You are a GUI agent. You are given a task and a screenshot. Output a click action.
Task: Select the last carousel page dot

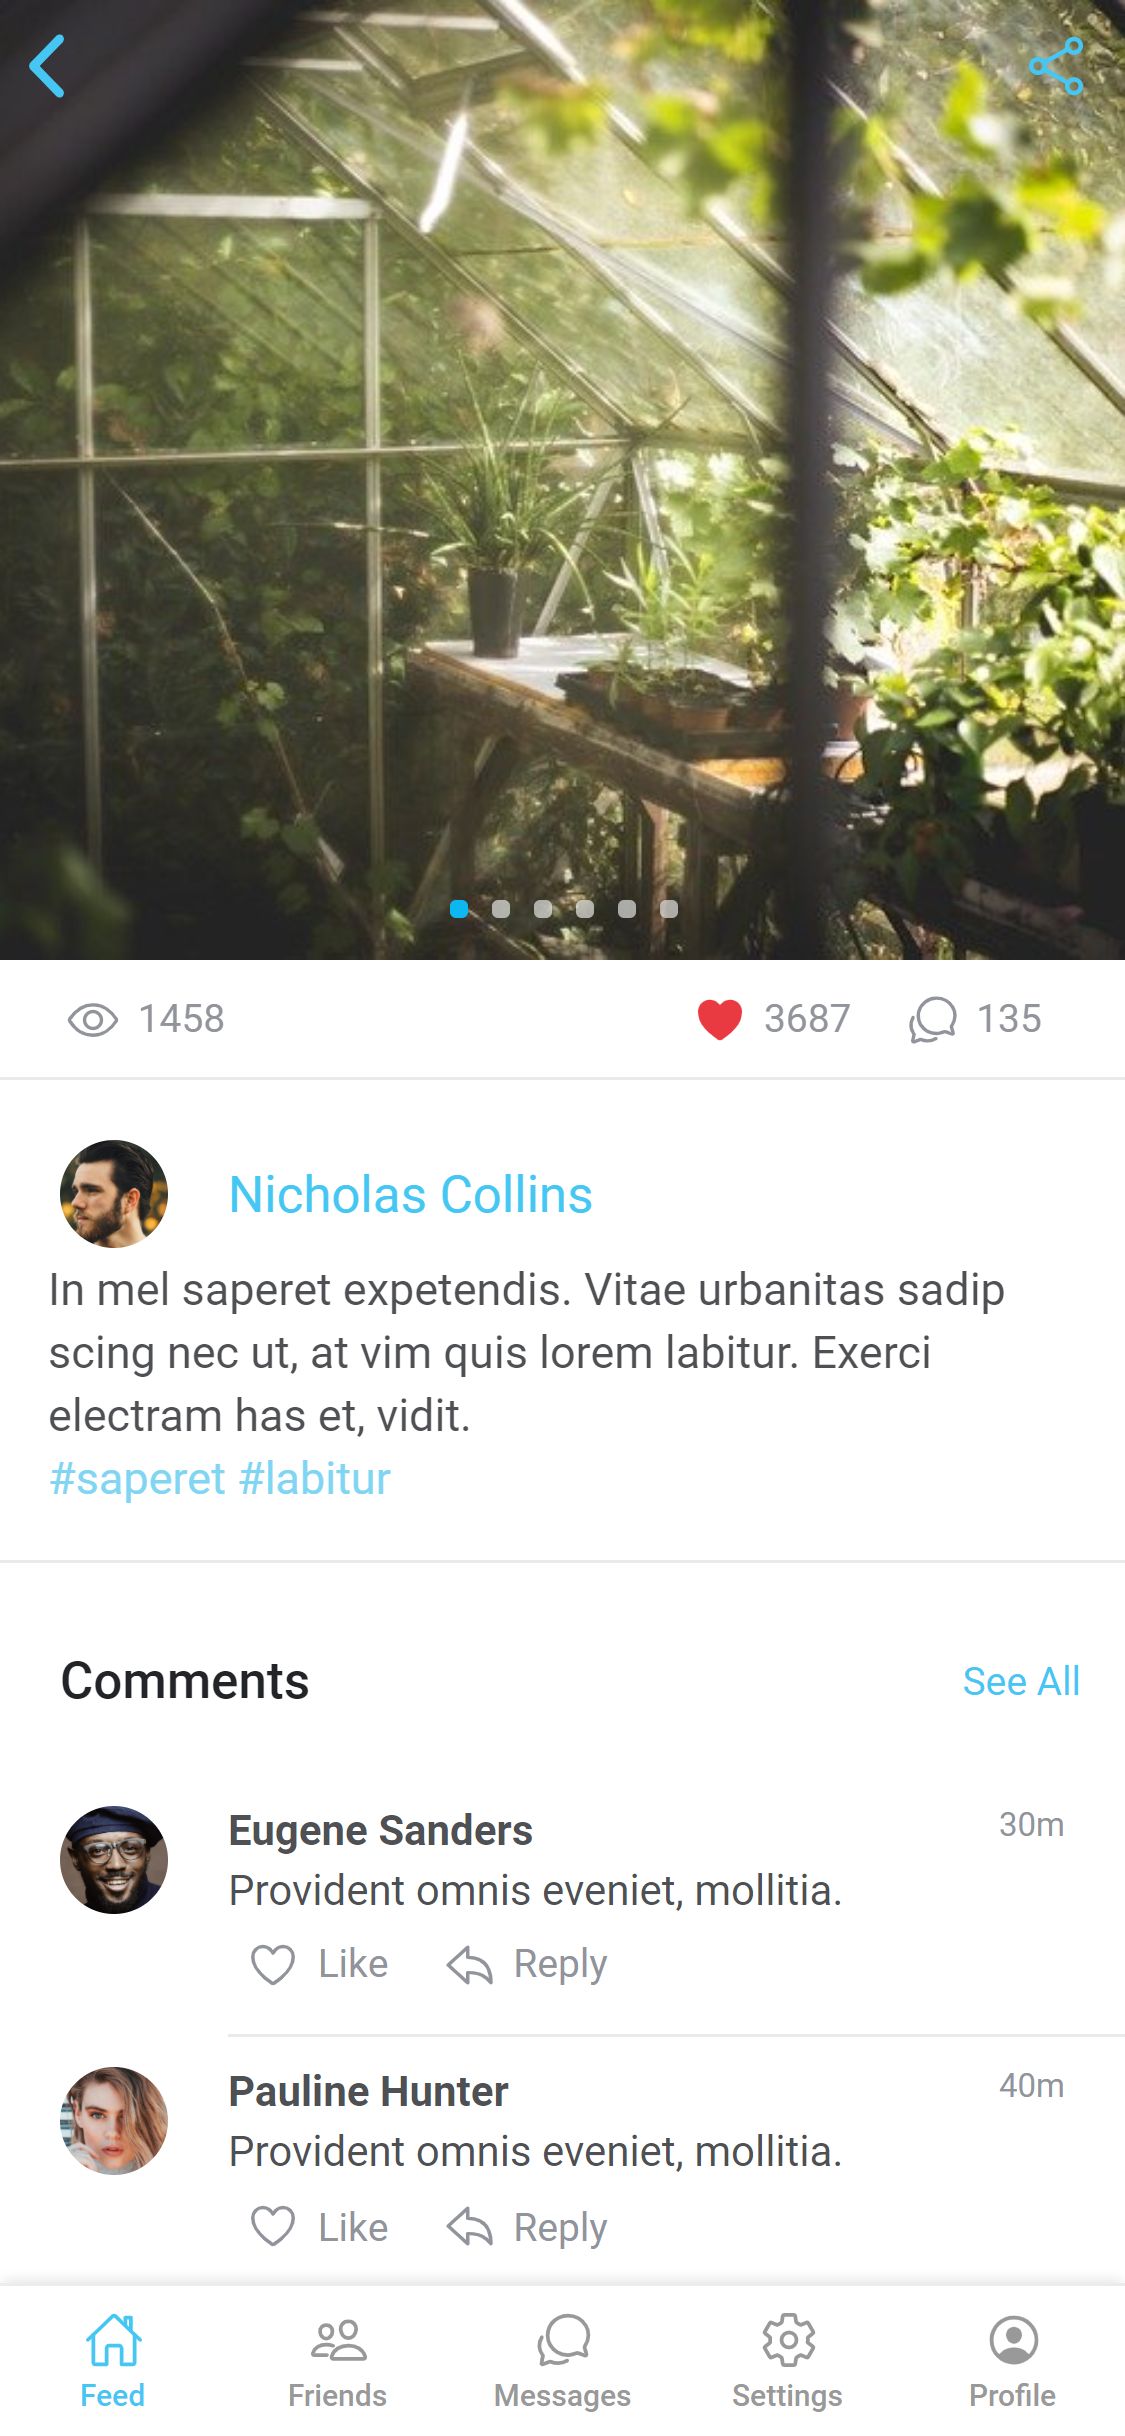669,909
